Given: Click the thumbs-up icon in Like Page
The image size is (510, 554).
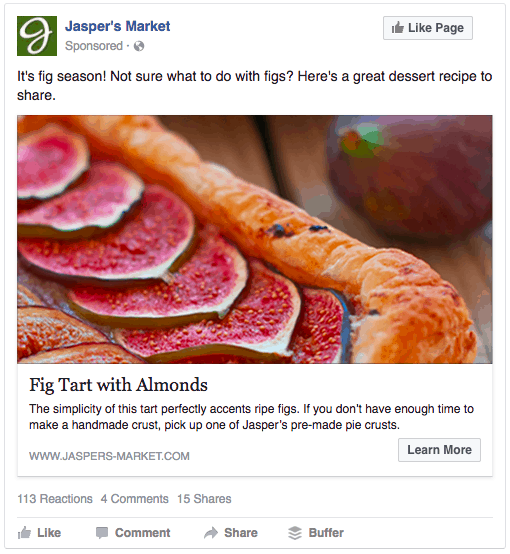Looking at the screenshot, I should coord(398,28).
